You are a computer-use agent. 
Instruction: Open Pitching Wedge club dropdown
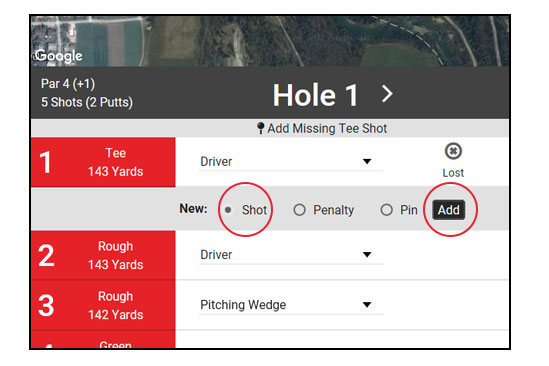291,305
